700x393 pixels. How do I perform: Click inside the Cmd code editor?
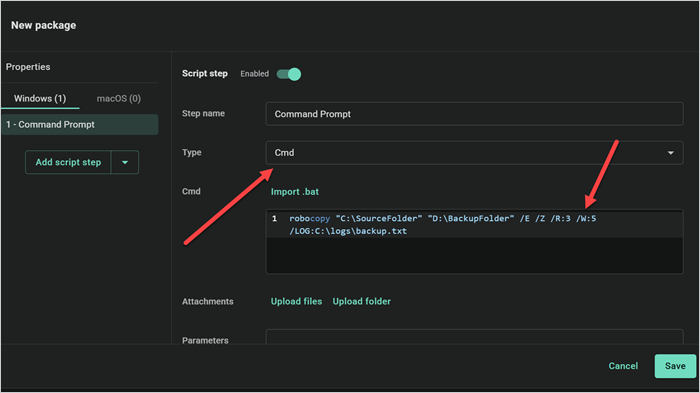474,241
